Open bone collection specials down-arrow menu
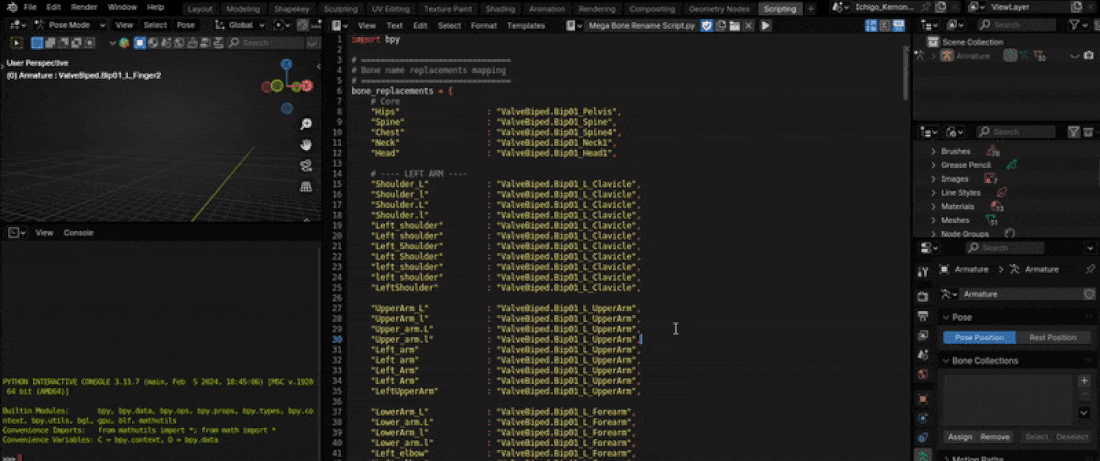Screen dimensions: 1100x461 (x=1084, y=413)
